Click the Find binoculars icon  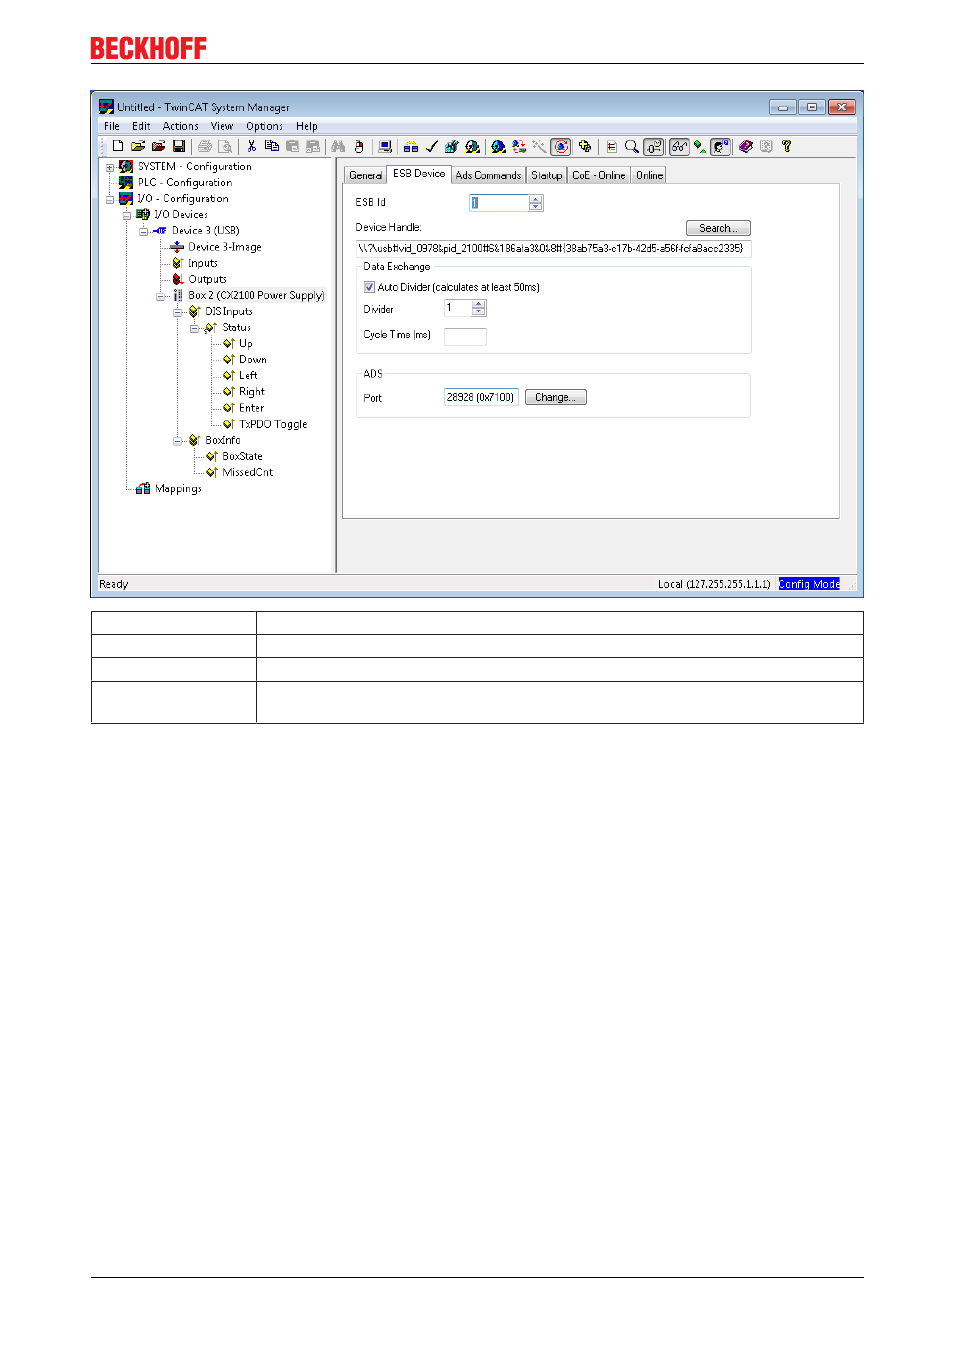338,147
